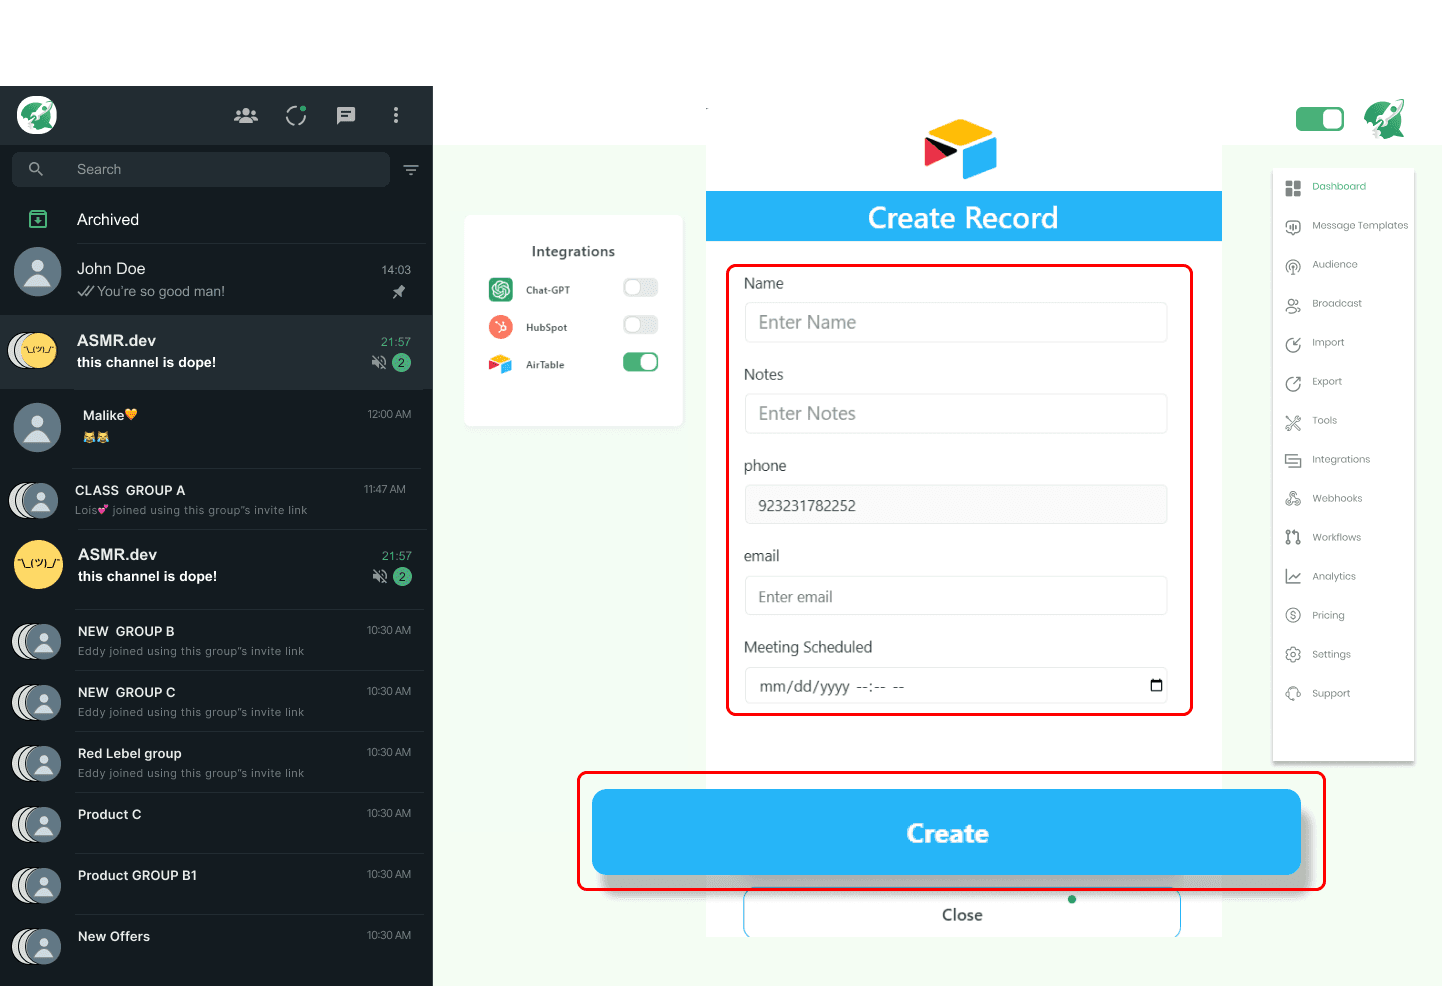Open Export in the side menu
The image size is (1442, 986).
pos(1327,382)
